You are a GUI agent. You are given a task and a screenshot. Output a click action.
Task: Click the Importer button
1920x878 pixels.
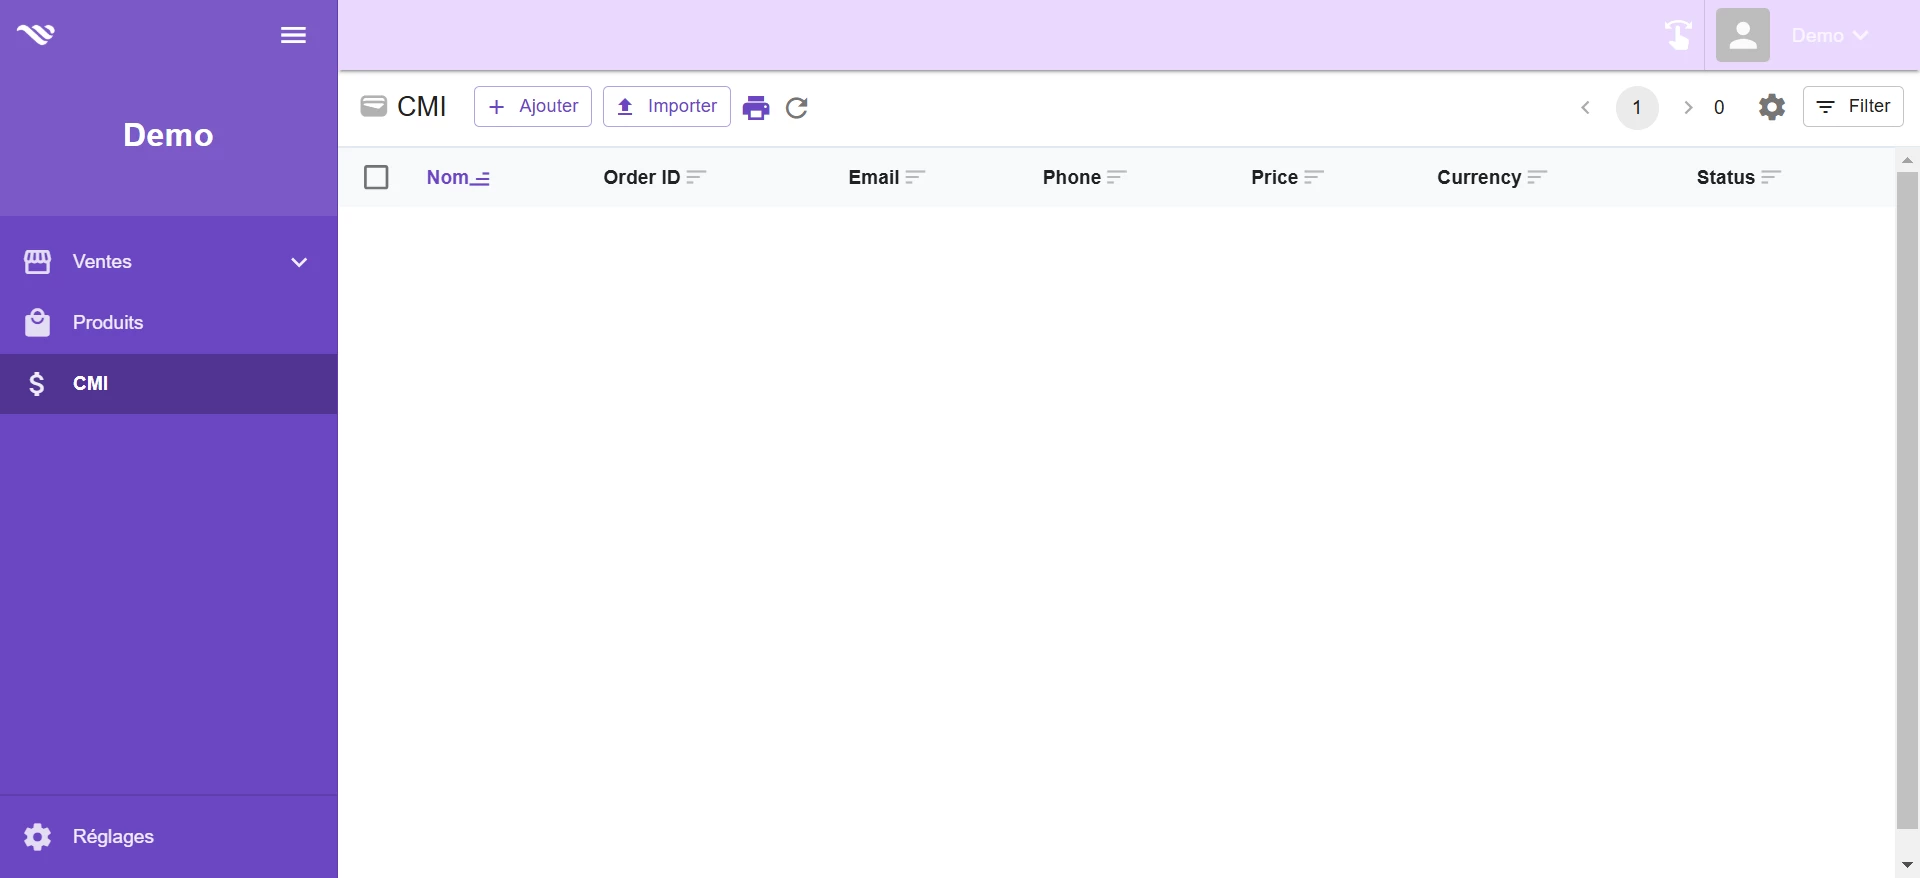[667, 107]
